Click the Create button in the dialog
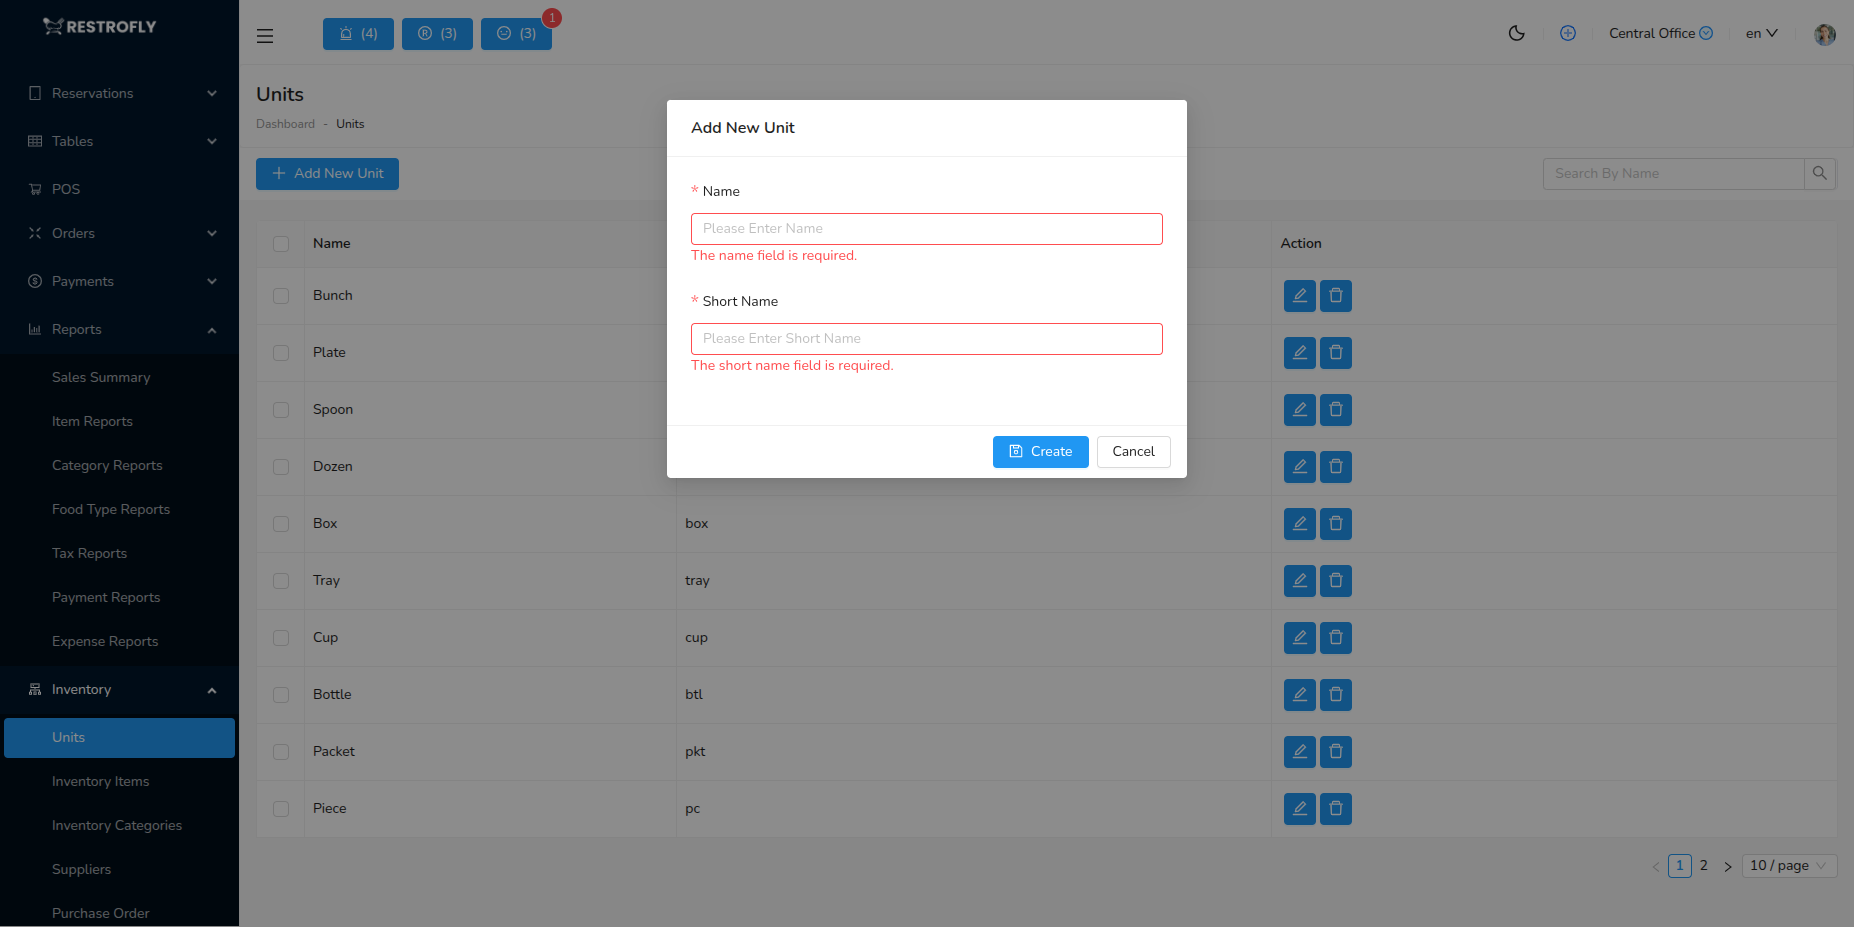 [1040, 452]
